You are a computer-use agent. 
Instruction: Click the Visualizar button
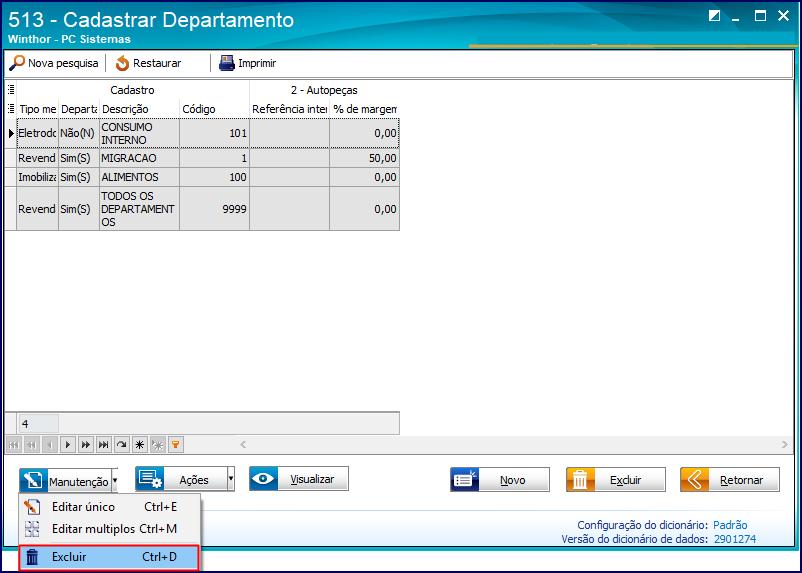[x=299, y=479]
